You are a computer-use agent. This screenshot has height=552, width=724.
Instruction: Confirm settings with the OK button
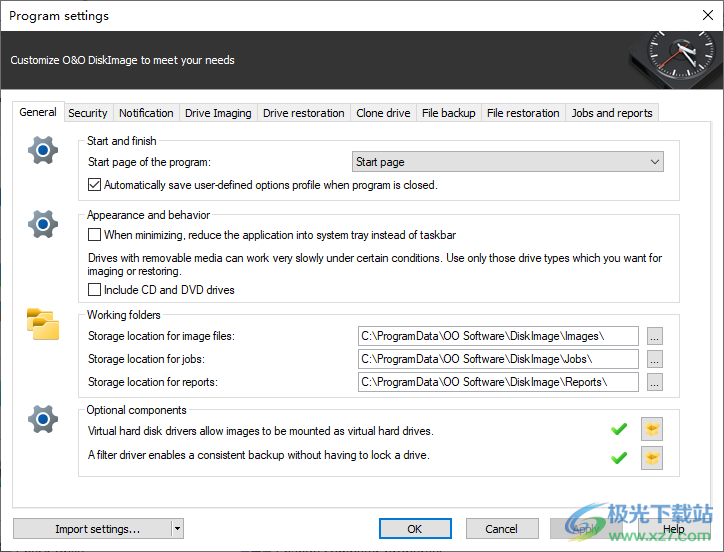415,528
